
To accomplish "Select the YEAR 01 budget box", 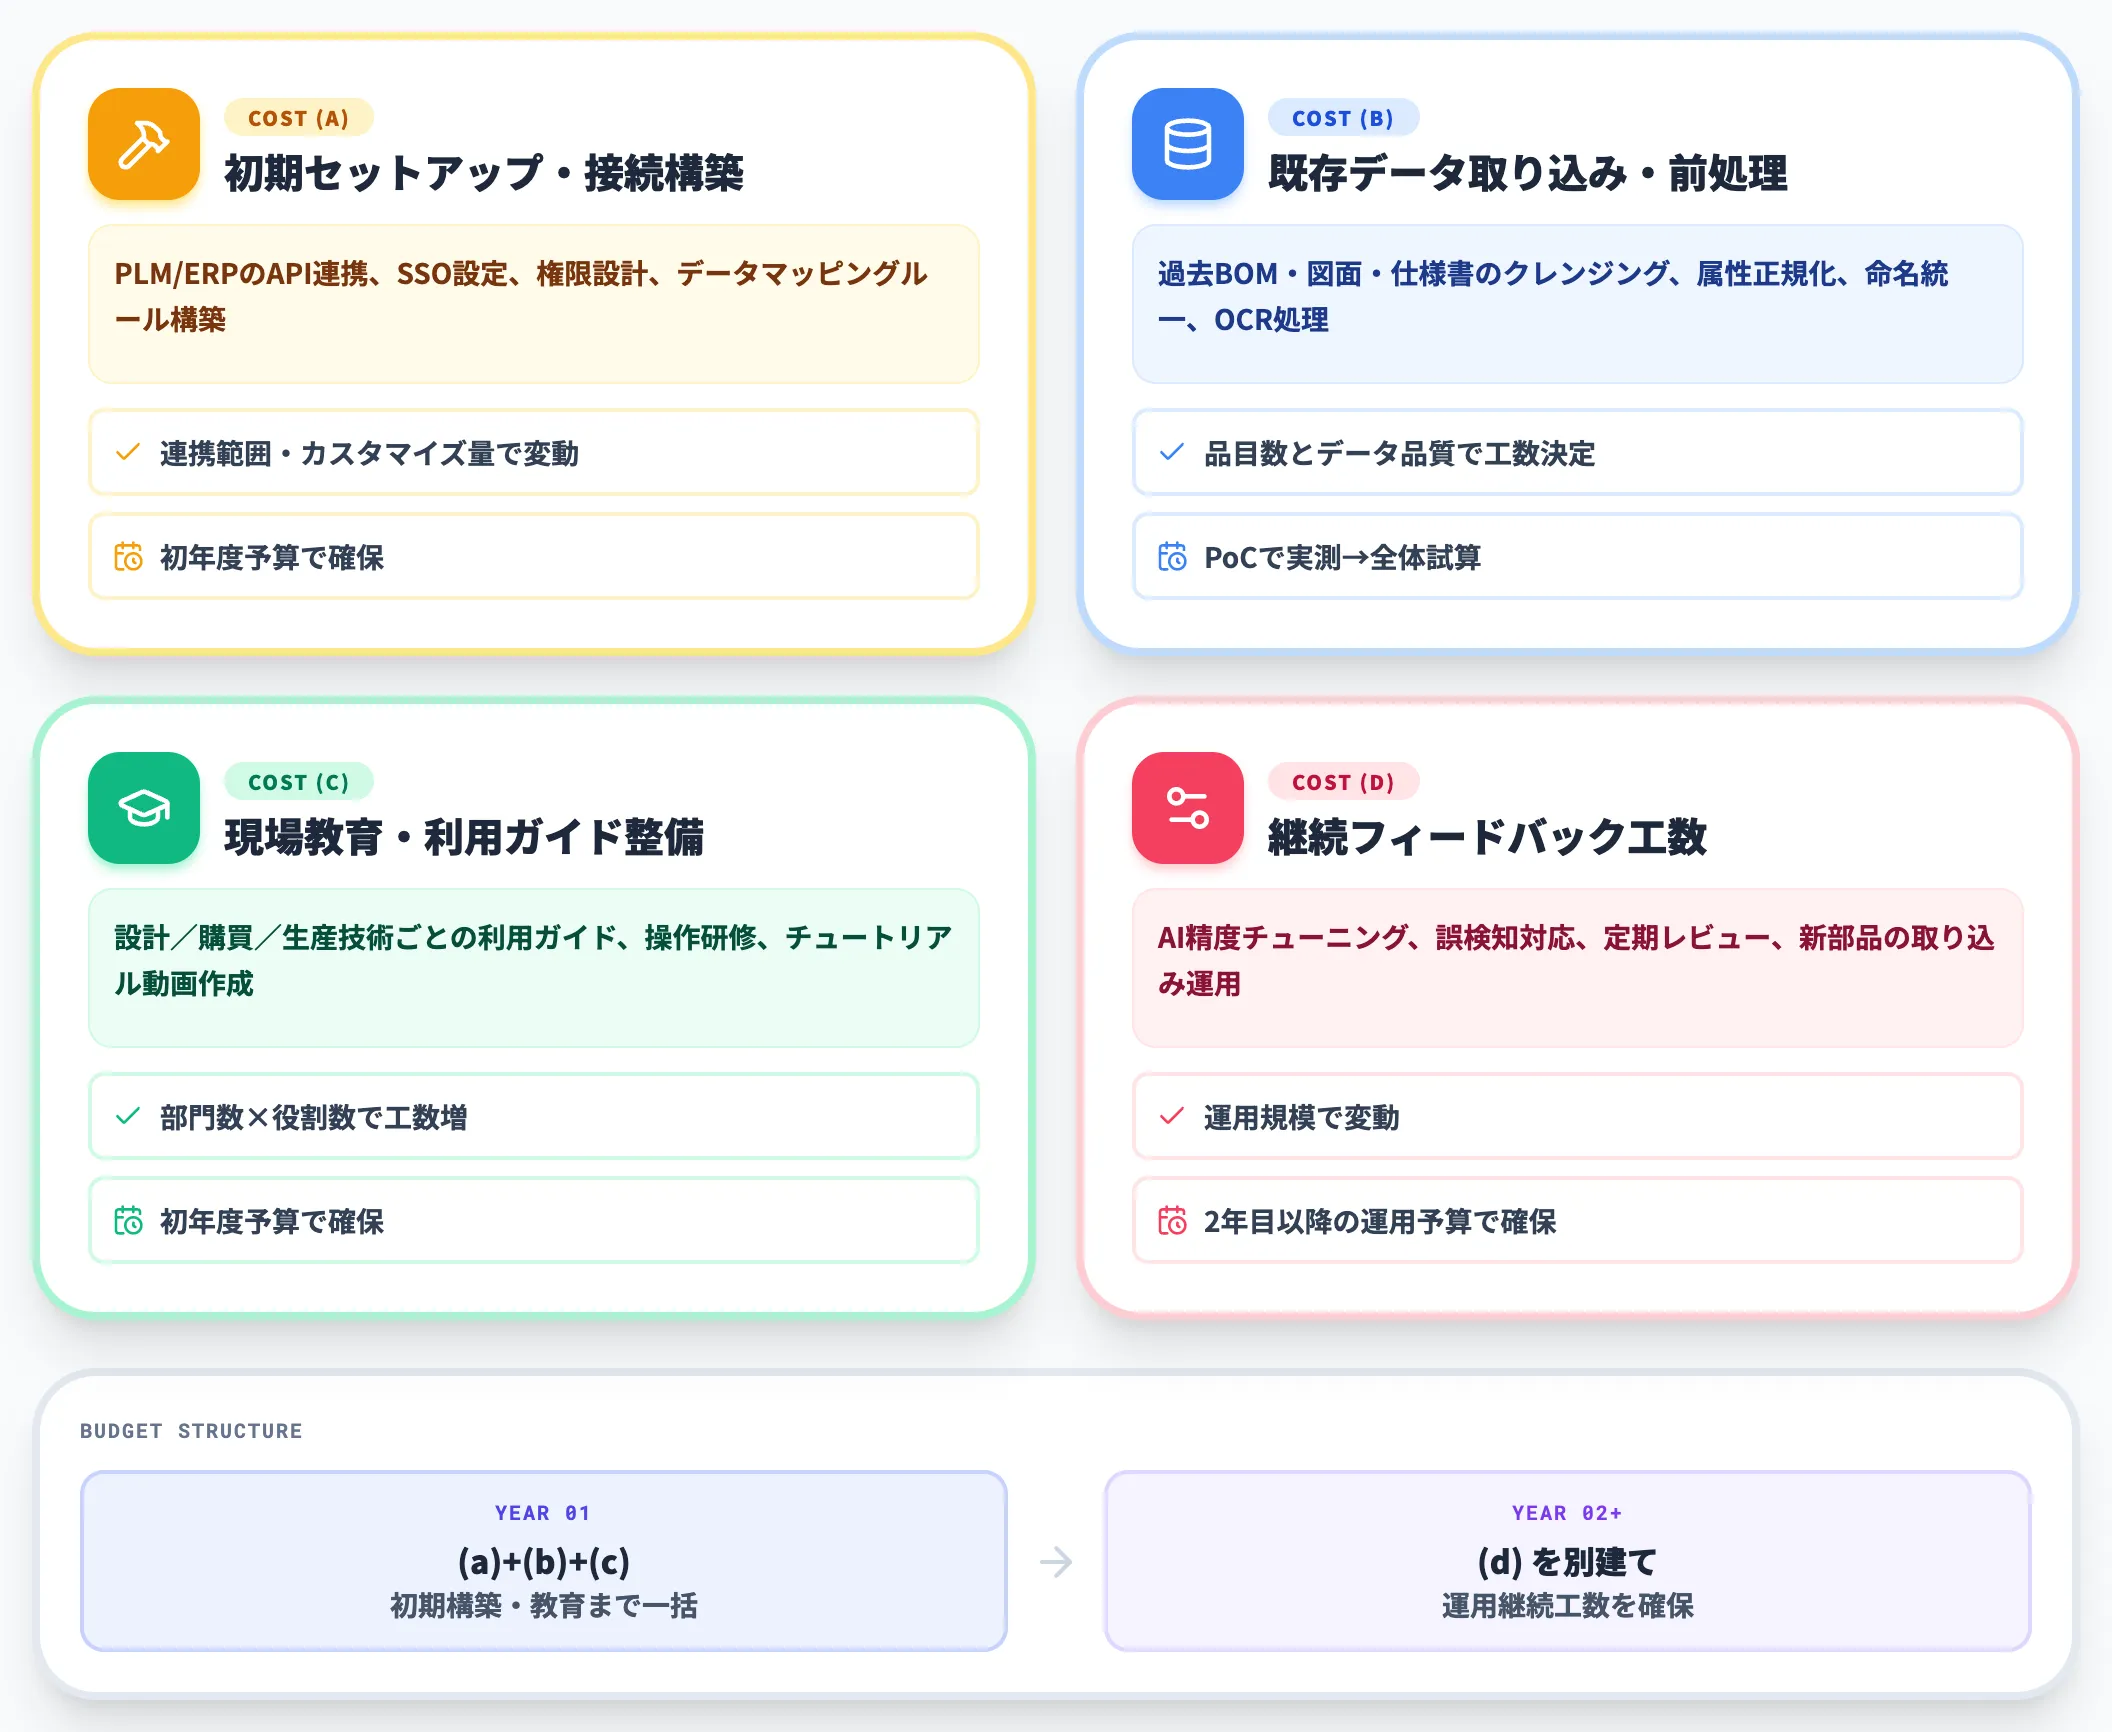I will point(544,1561).
